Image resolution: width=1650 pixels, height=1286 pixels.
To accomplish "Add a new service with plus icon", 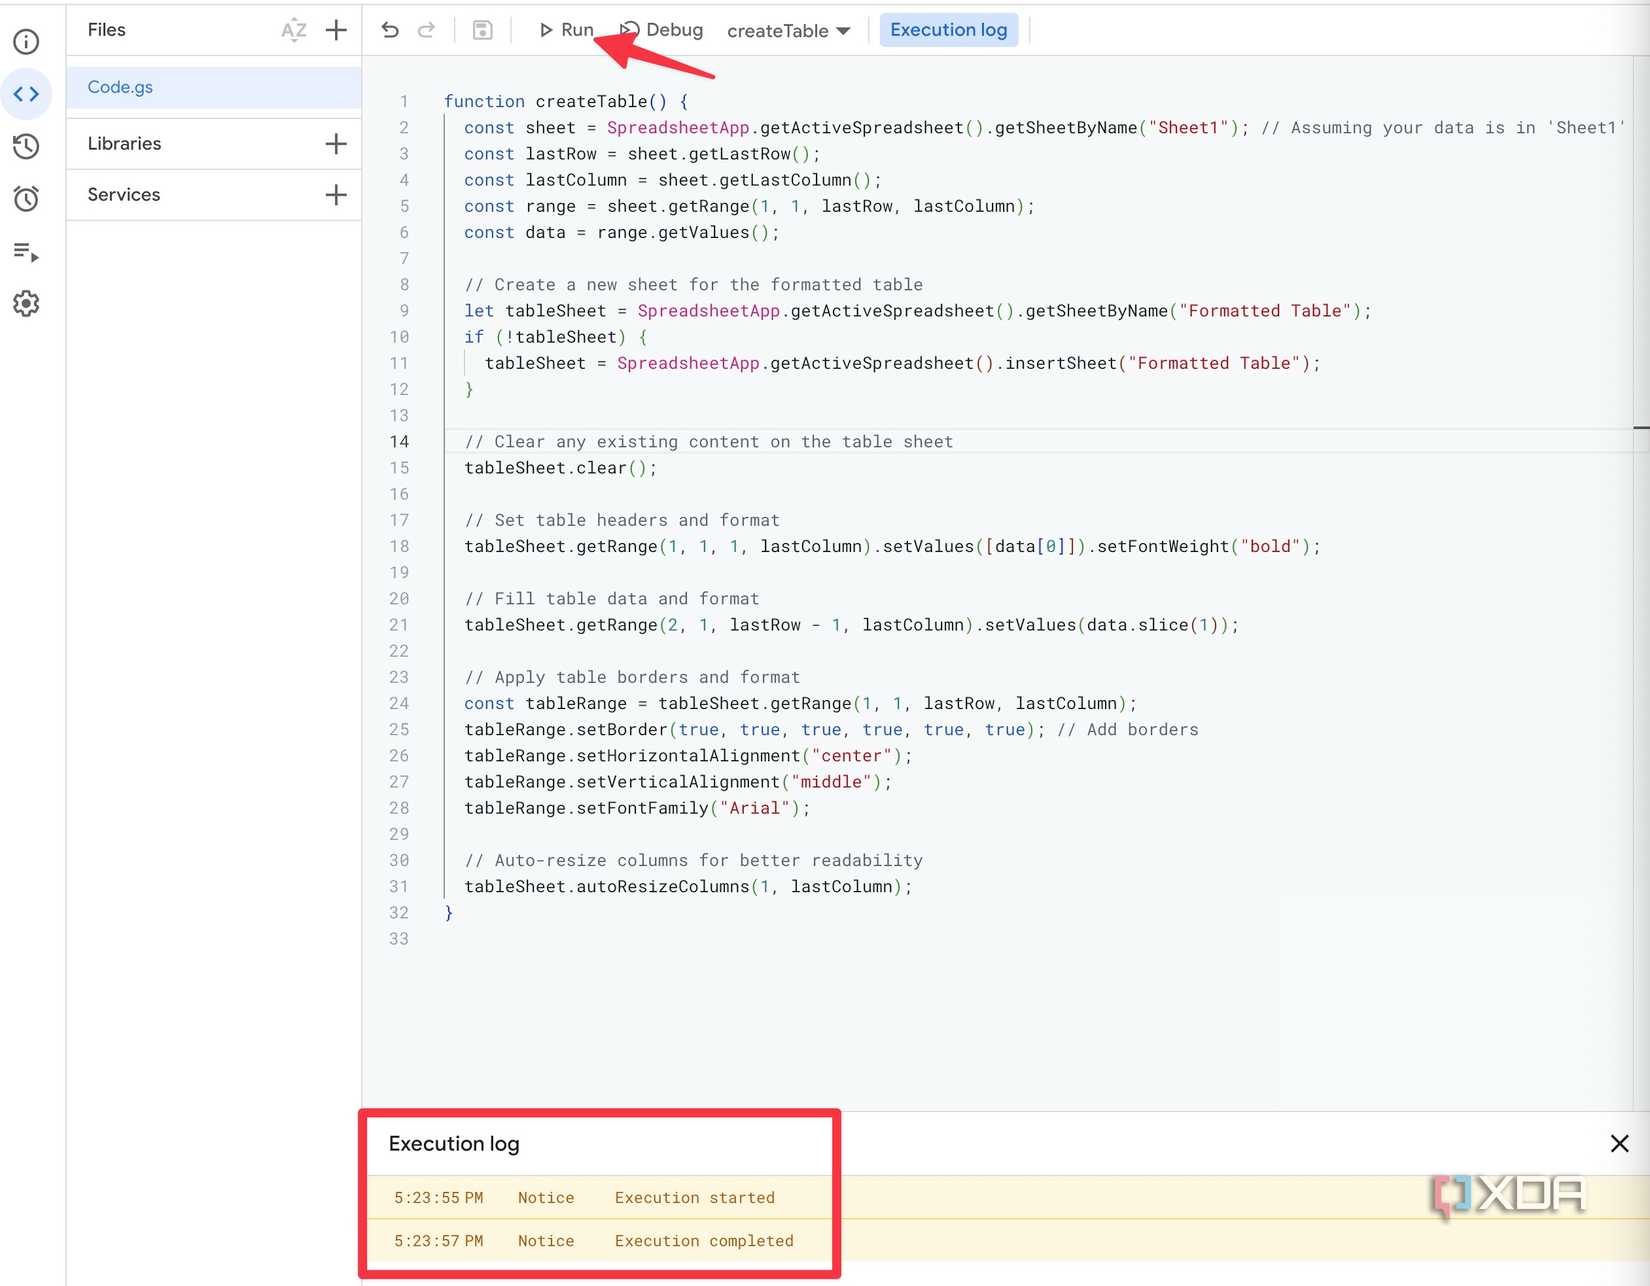I will 336,194.
